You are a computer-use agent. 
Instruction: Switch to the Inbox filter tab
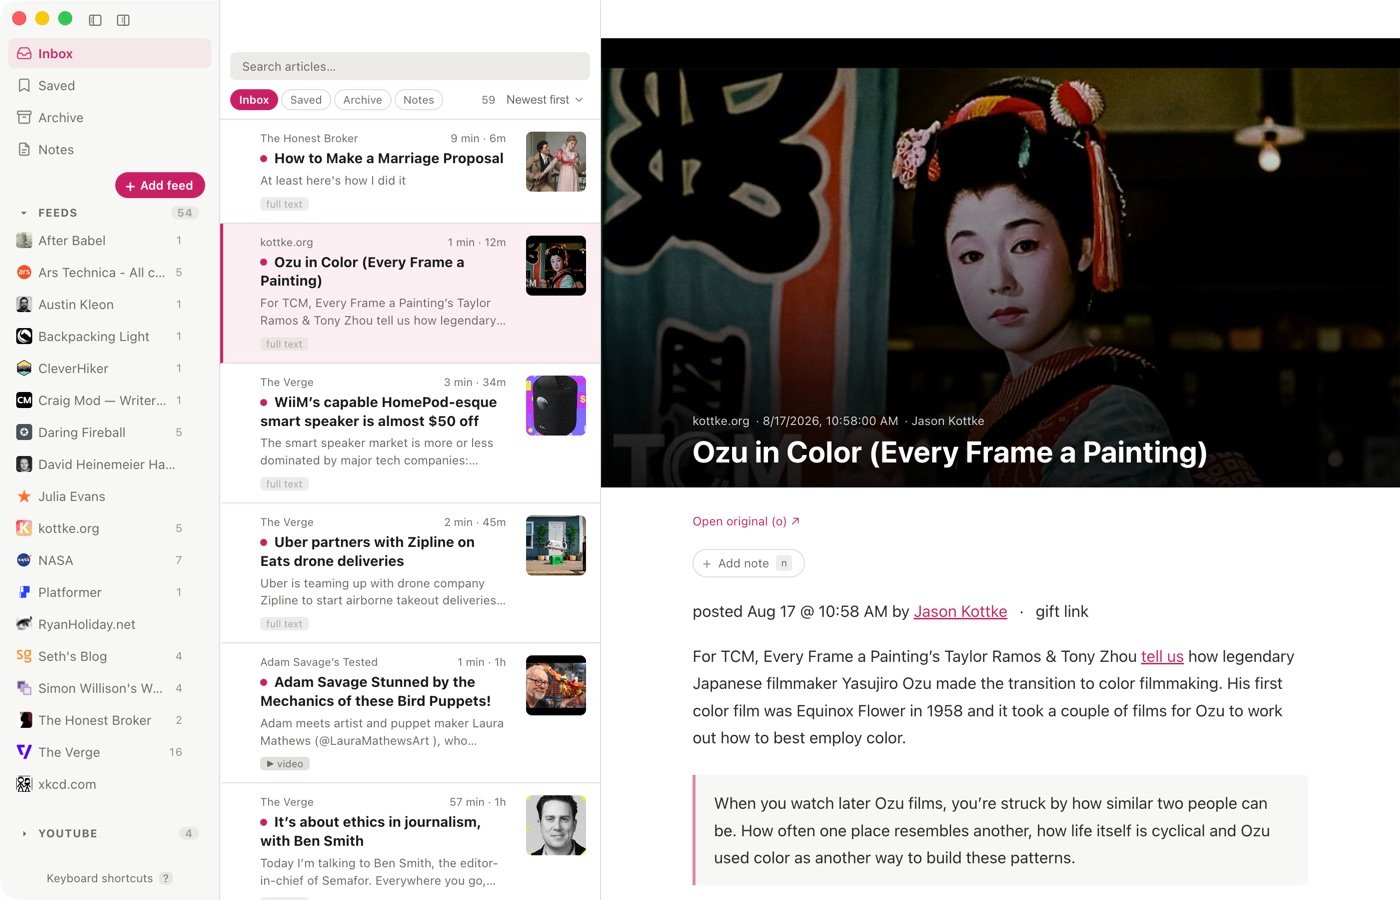[x=254, y=100]
